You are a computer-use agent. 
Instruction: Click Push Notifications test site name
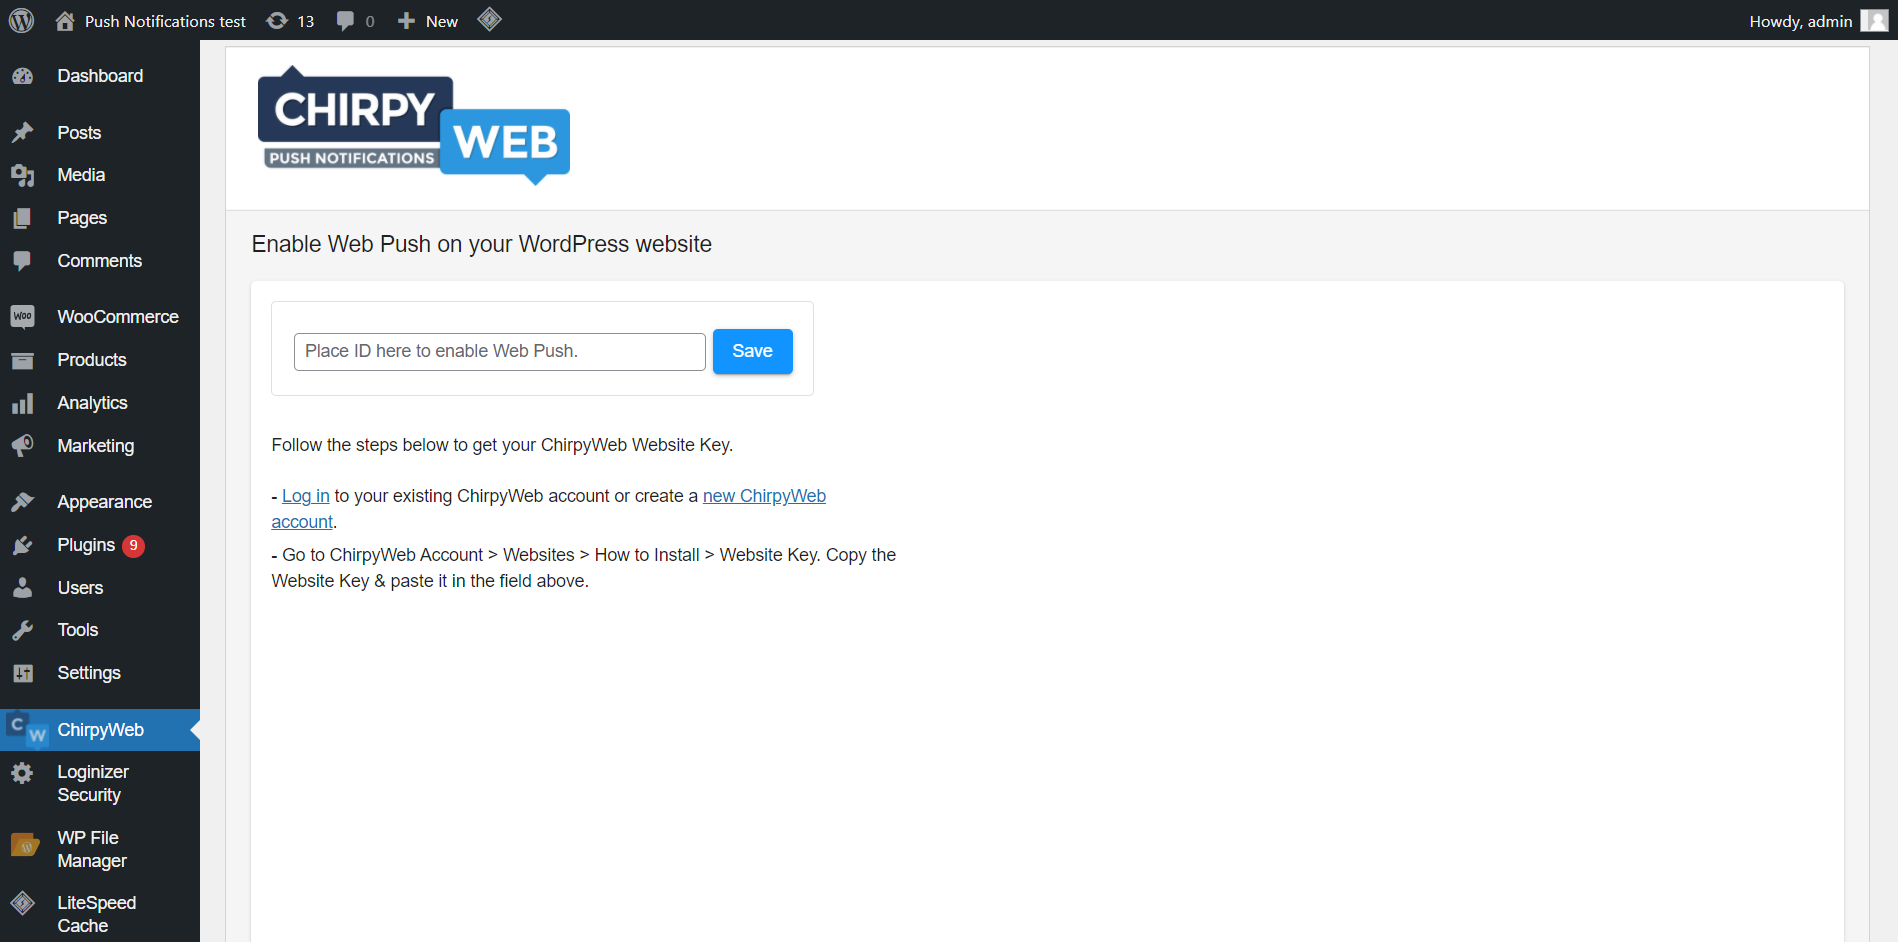click(165, 21)
